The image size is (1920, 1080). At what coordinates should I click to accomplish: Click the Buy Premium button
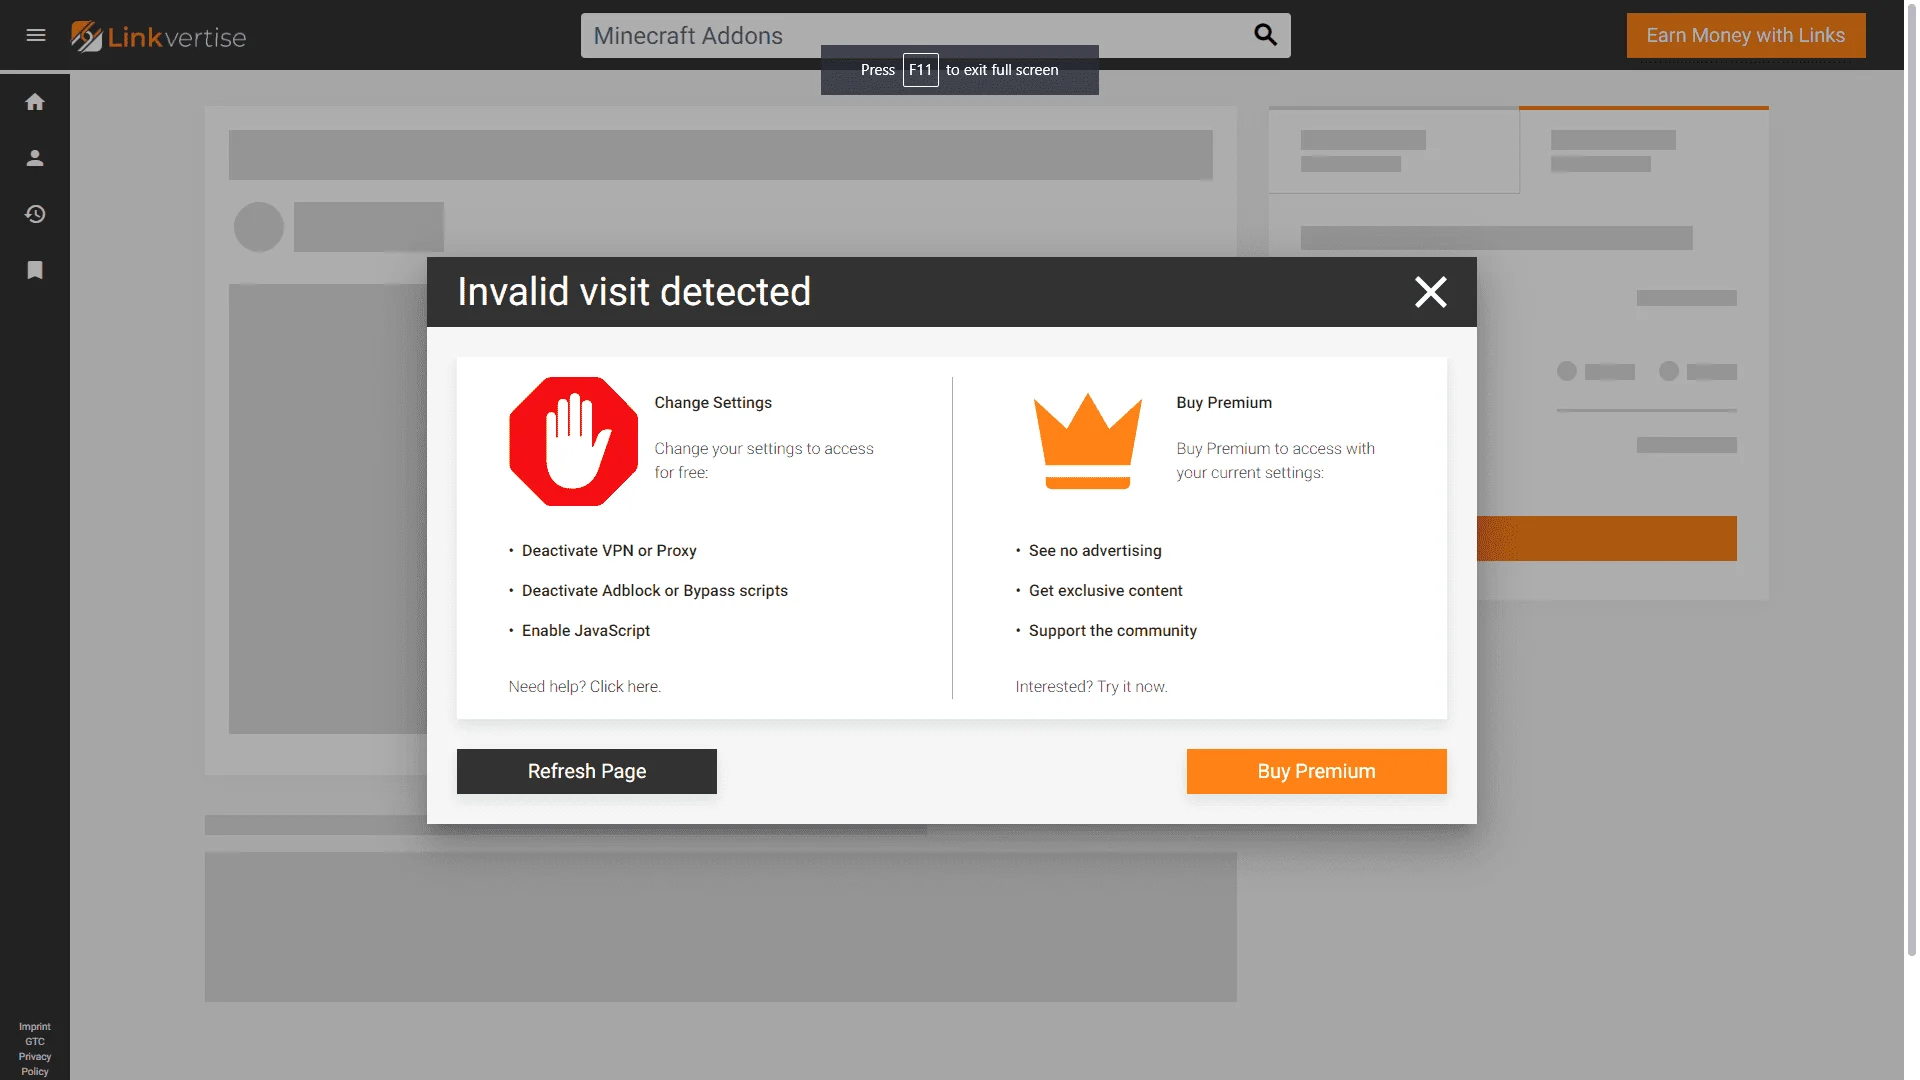[x=1316, y=771]
